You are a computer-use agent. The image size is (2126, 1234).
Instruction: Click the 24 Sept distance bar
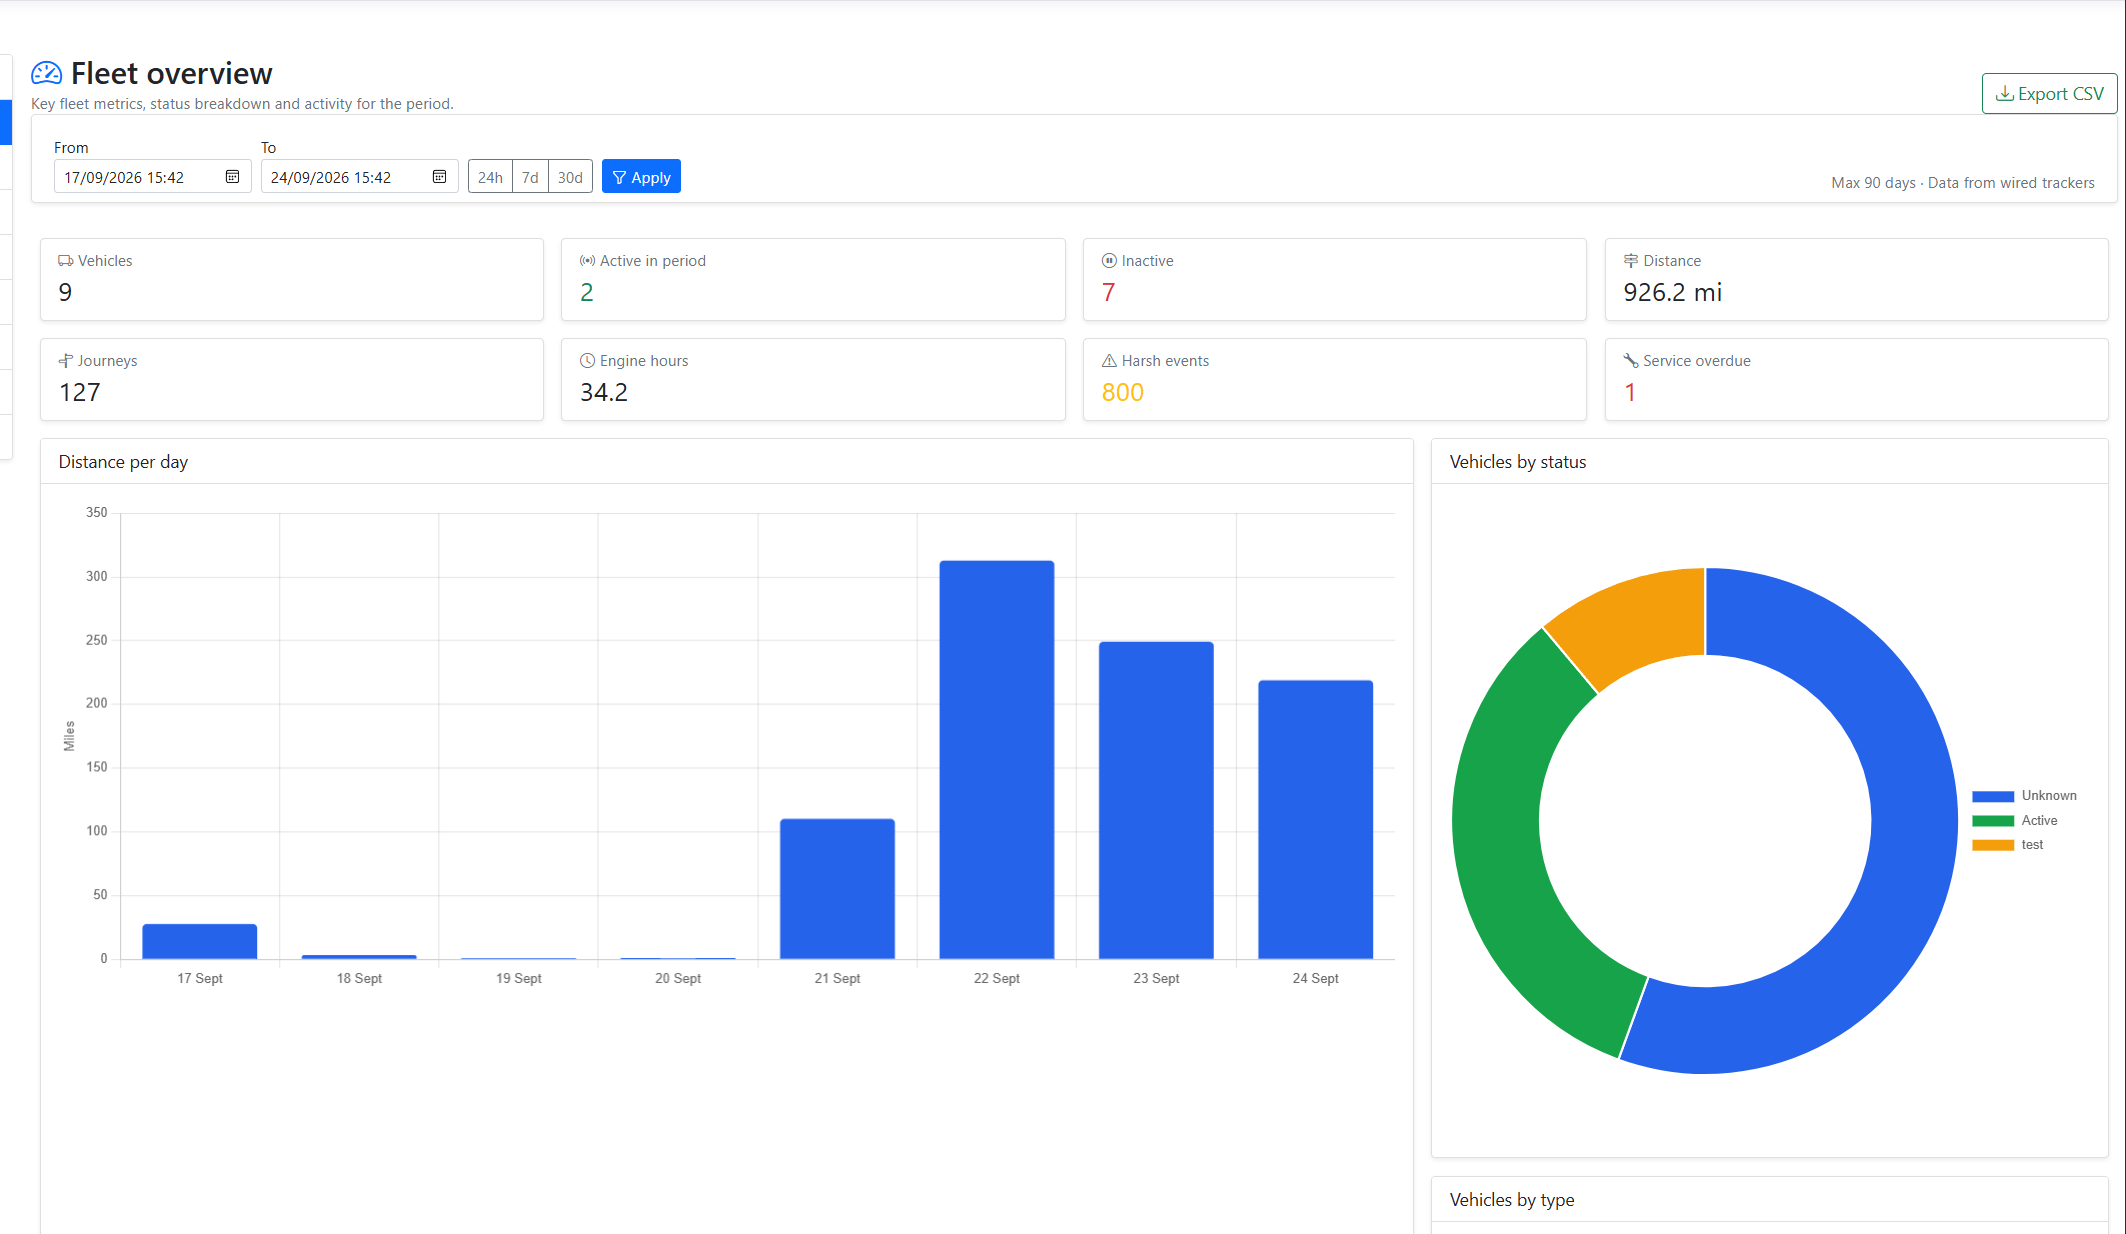pos(1315,820)
